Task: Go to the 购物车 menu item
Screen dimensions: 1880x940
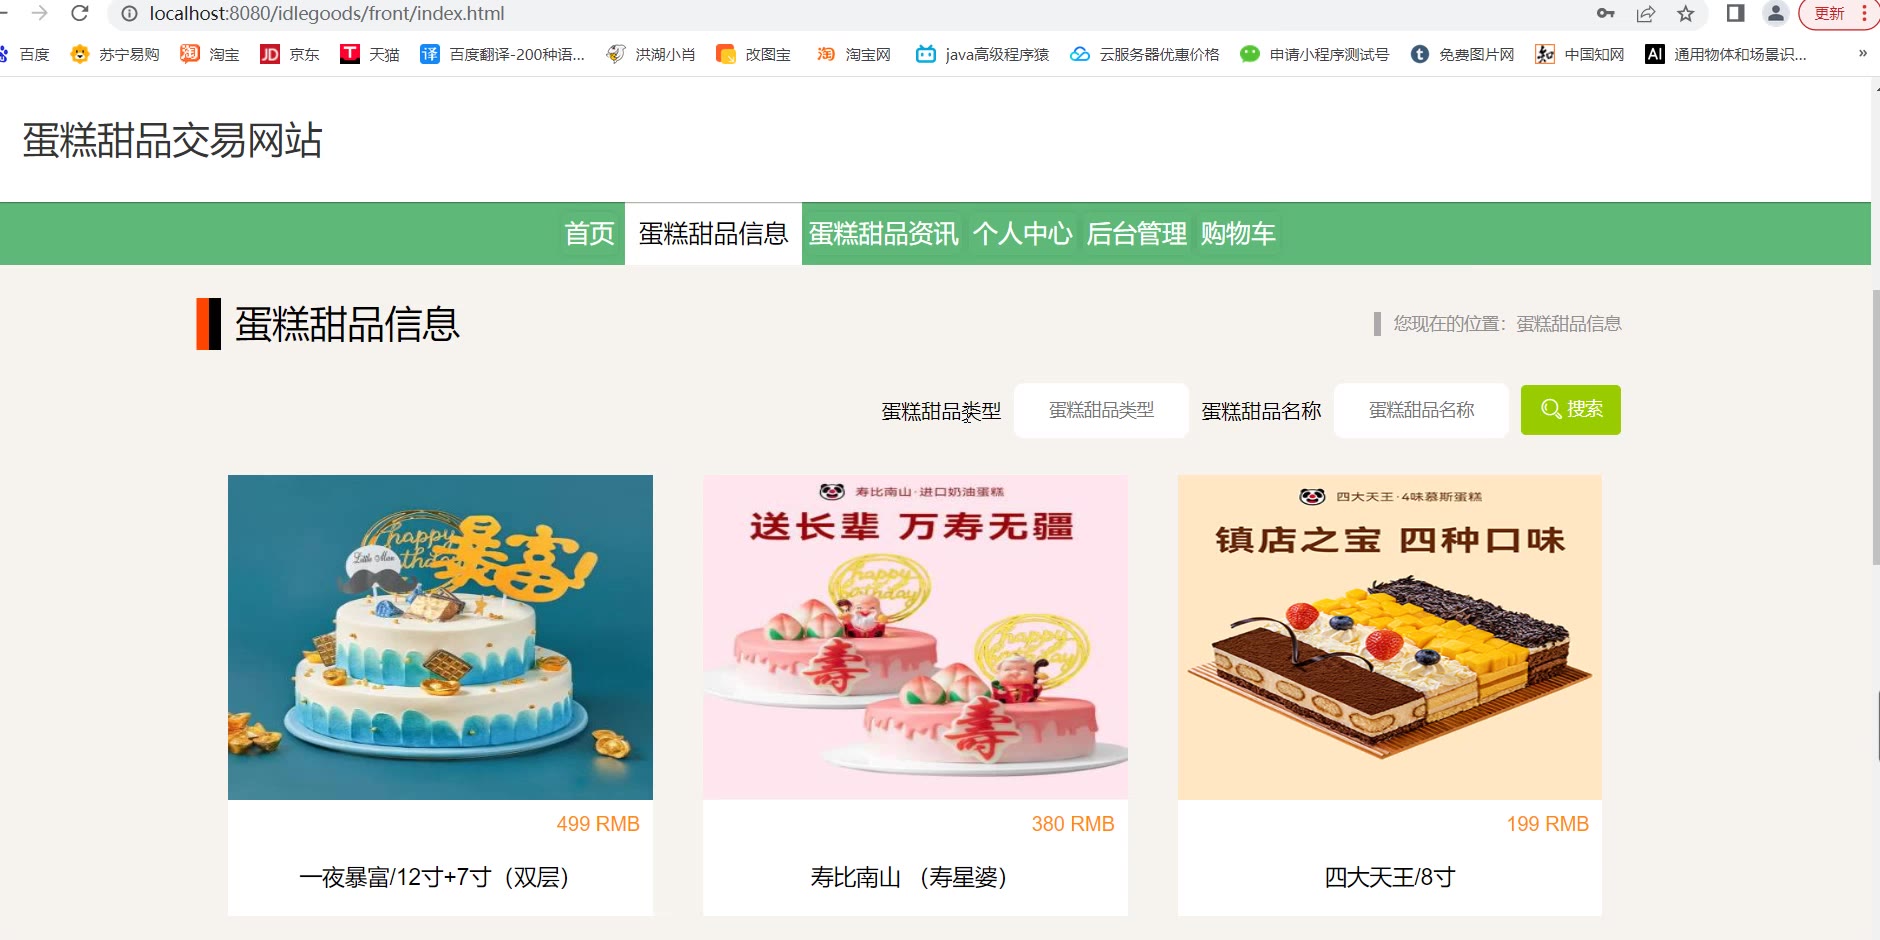Action: point(1238,233)
